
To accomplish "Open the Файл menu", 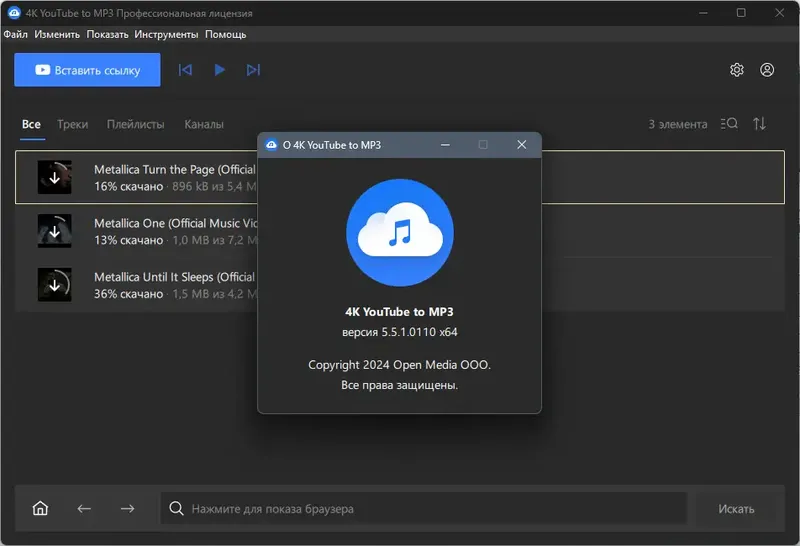I will (x=15, y=34).
